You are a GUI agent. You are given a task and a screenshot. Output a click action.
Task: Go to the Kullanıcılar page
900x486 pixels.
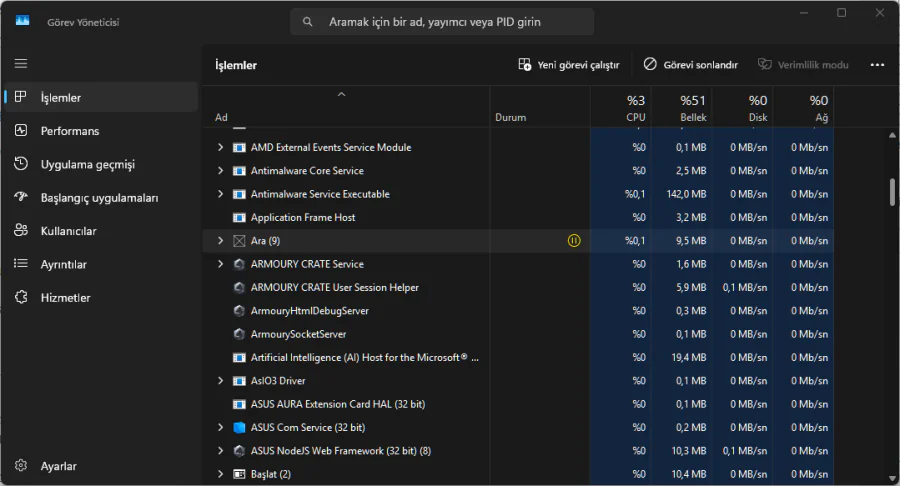(101, 231)
